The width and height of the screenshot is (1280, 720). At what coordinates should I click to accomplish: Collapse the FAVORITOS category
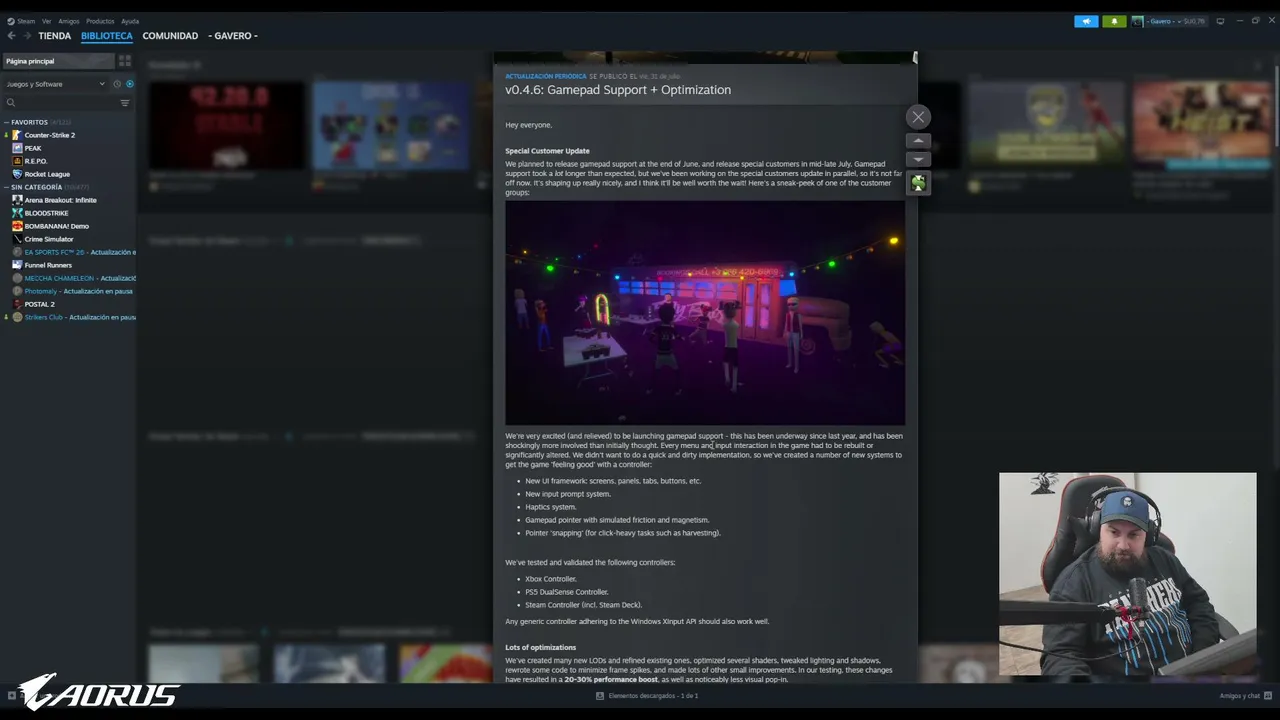(x=6, y=122)
